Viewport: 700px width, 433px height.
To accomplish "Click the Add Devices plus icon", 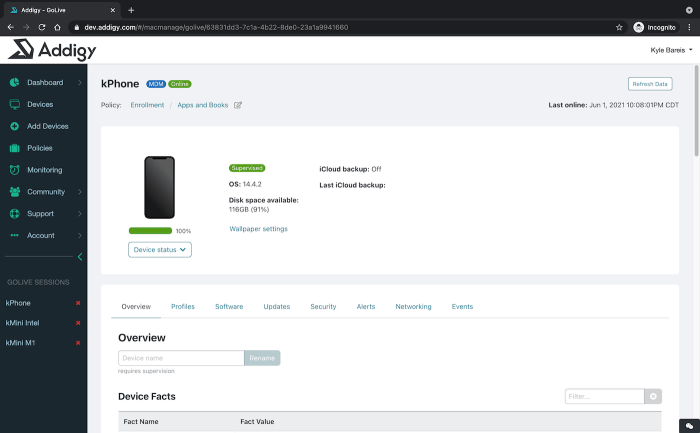I will (x=14, y=126).
